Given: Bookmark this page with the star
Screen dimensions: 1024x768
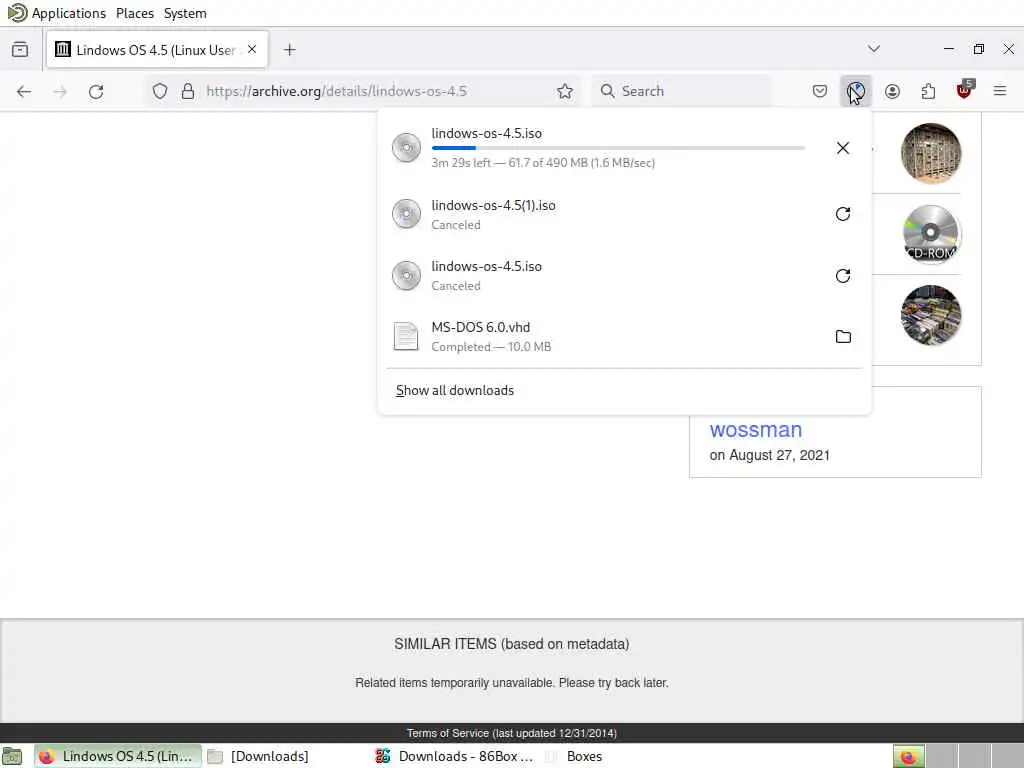Looking at the screenshot, I should click(x=565, y=91).
